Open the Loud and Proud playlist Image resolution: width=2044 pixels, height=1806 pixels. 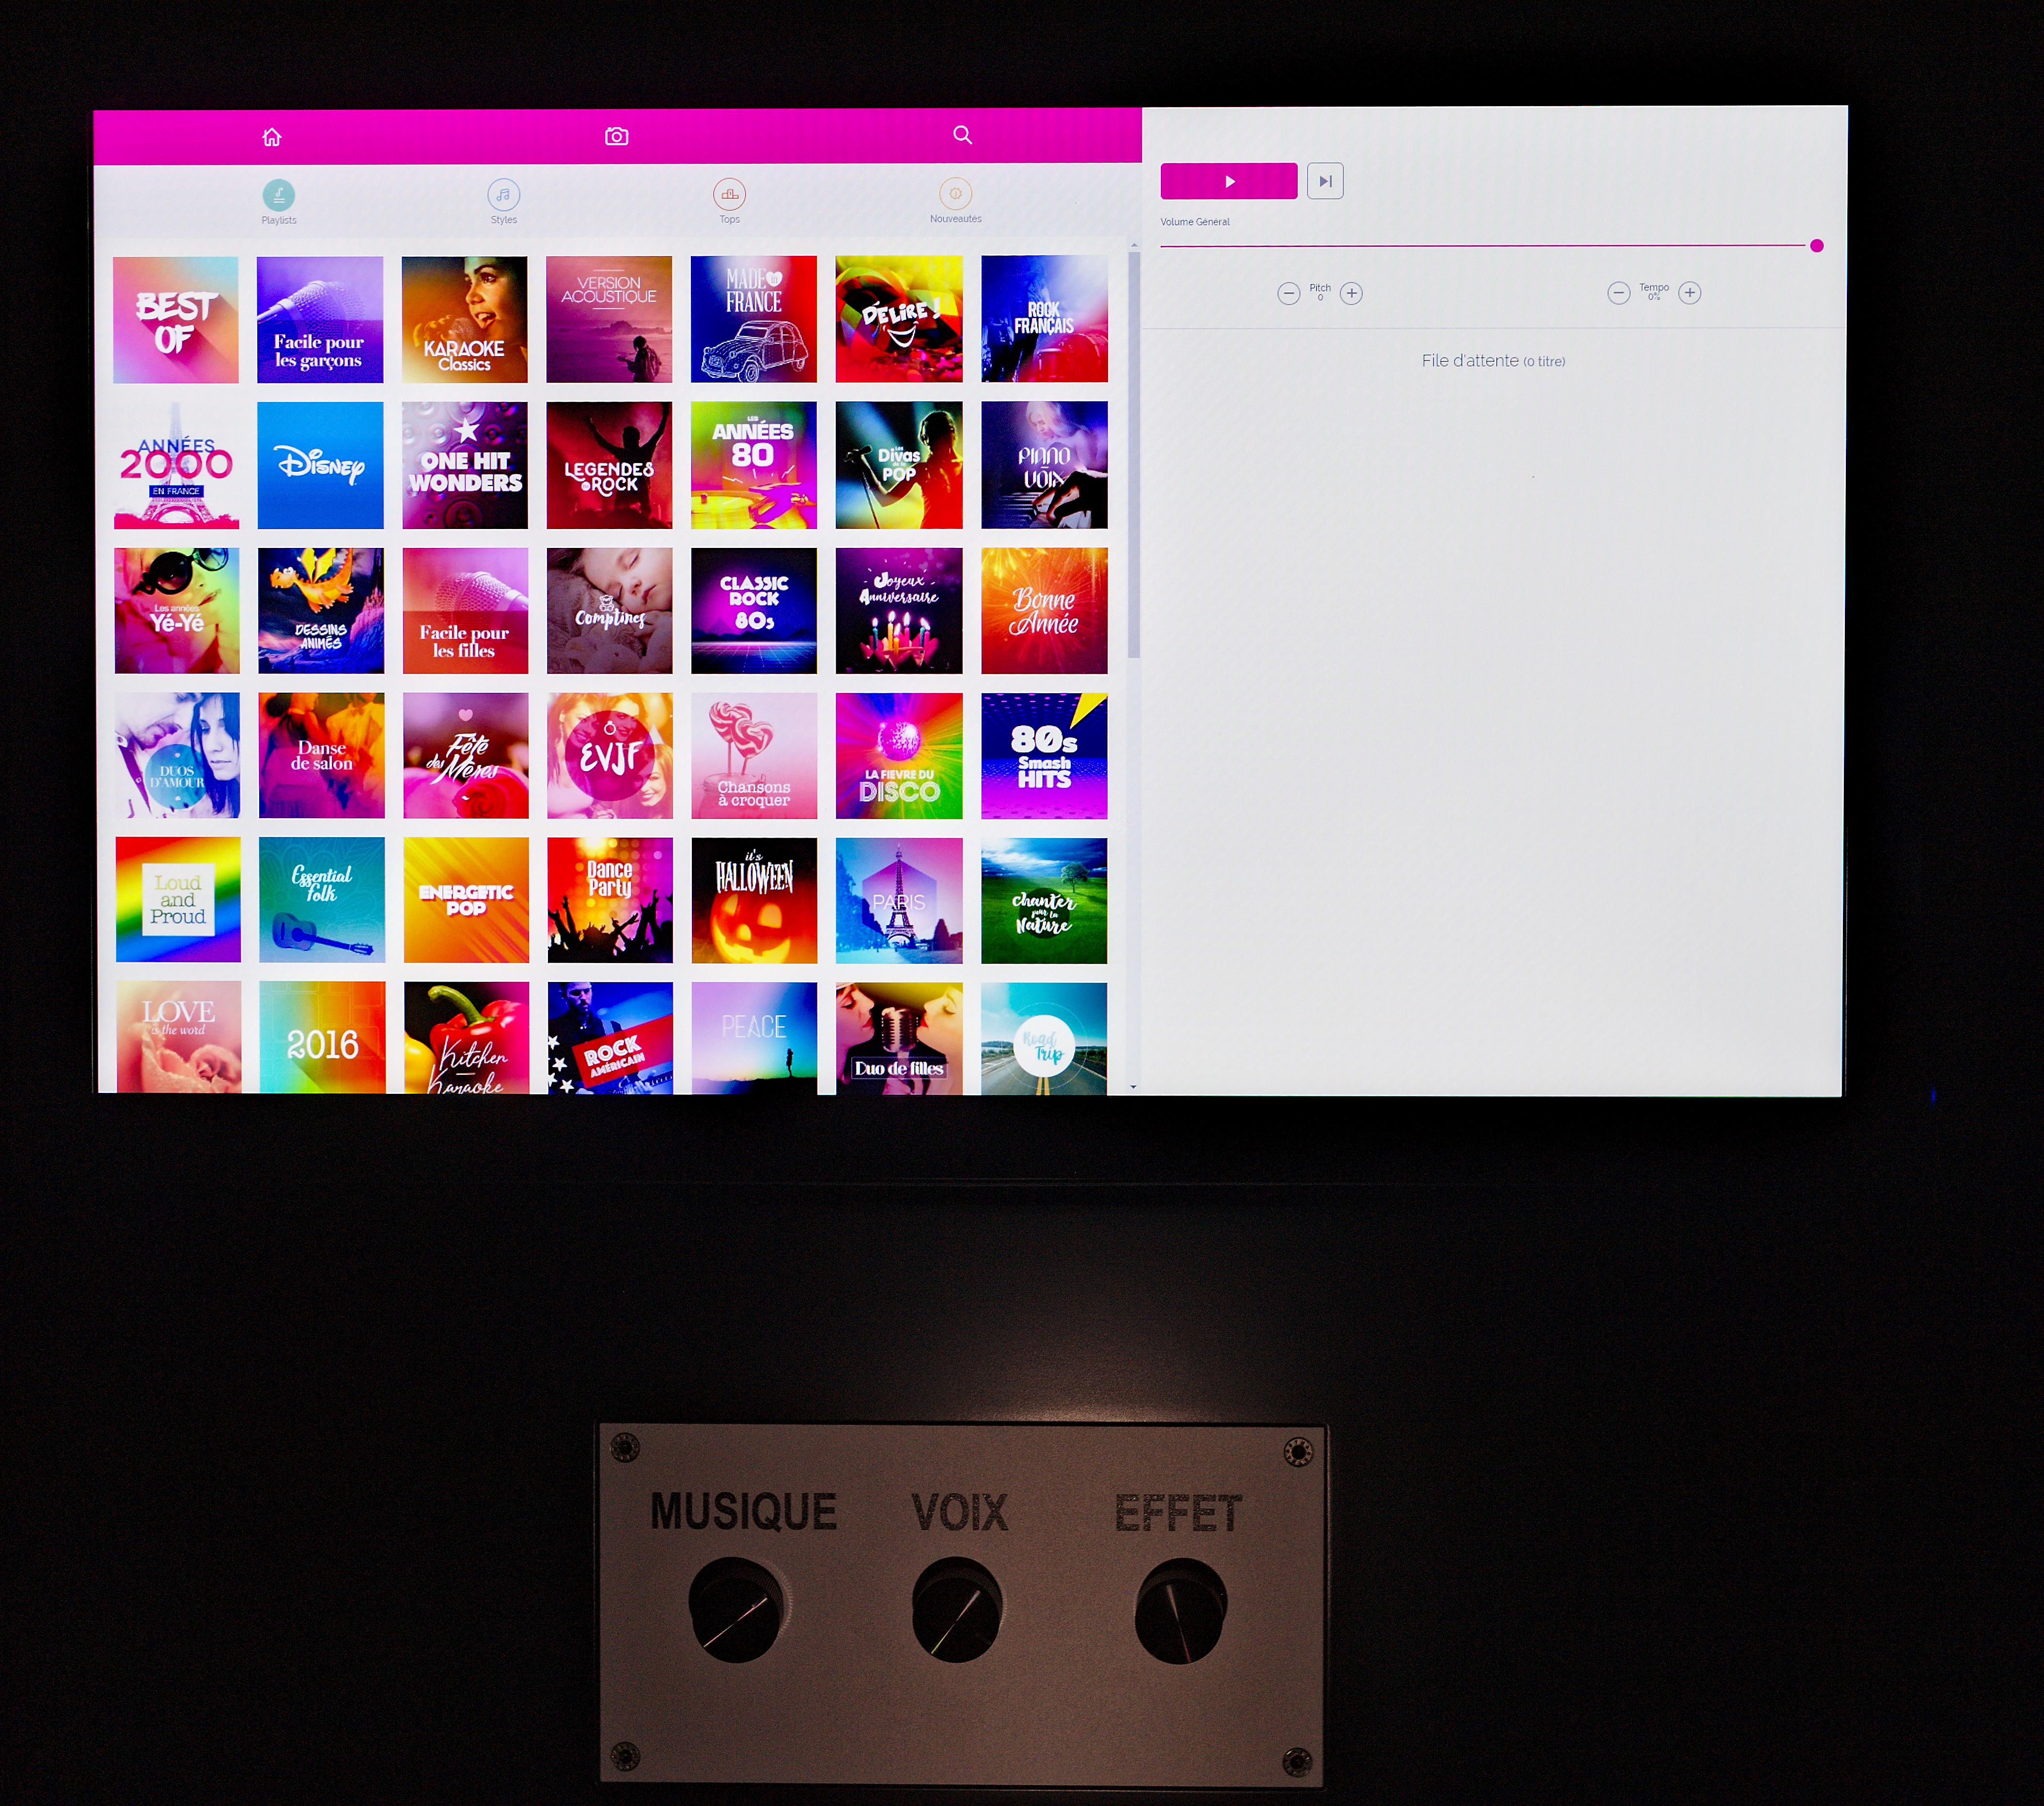(178, 900)
